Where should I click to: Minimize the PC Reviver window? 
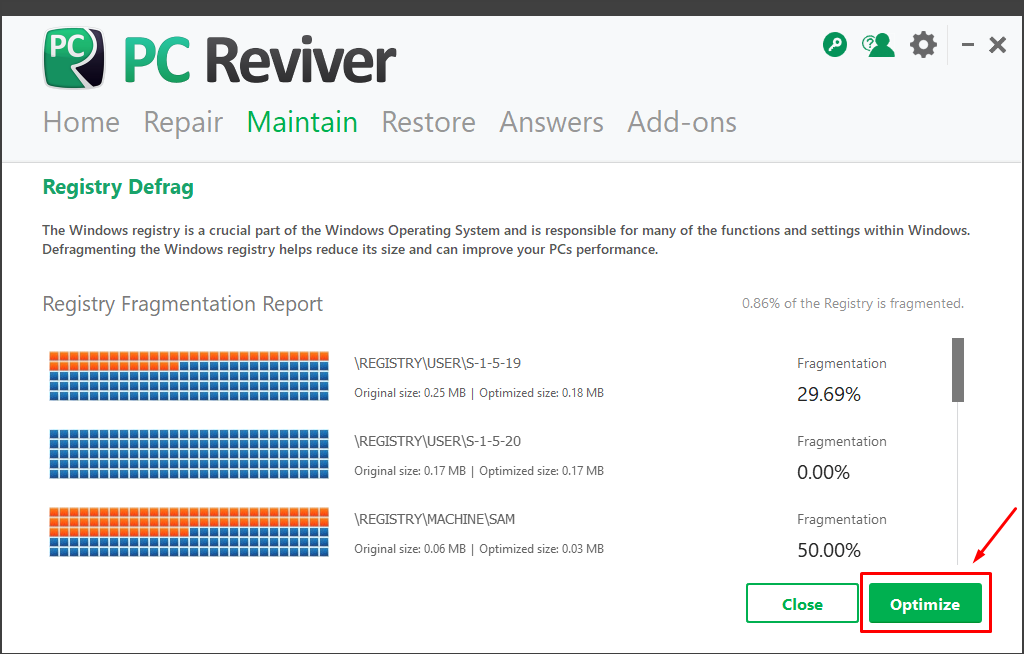968,45
